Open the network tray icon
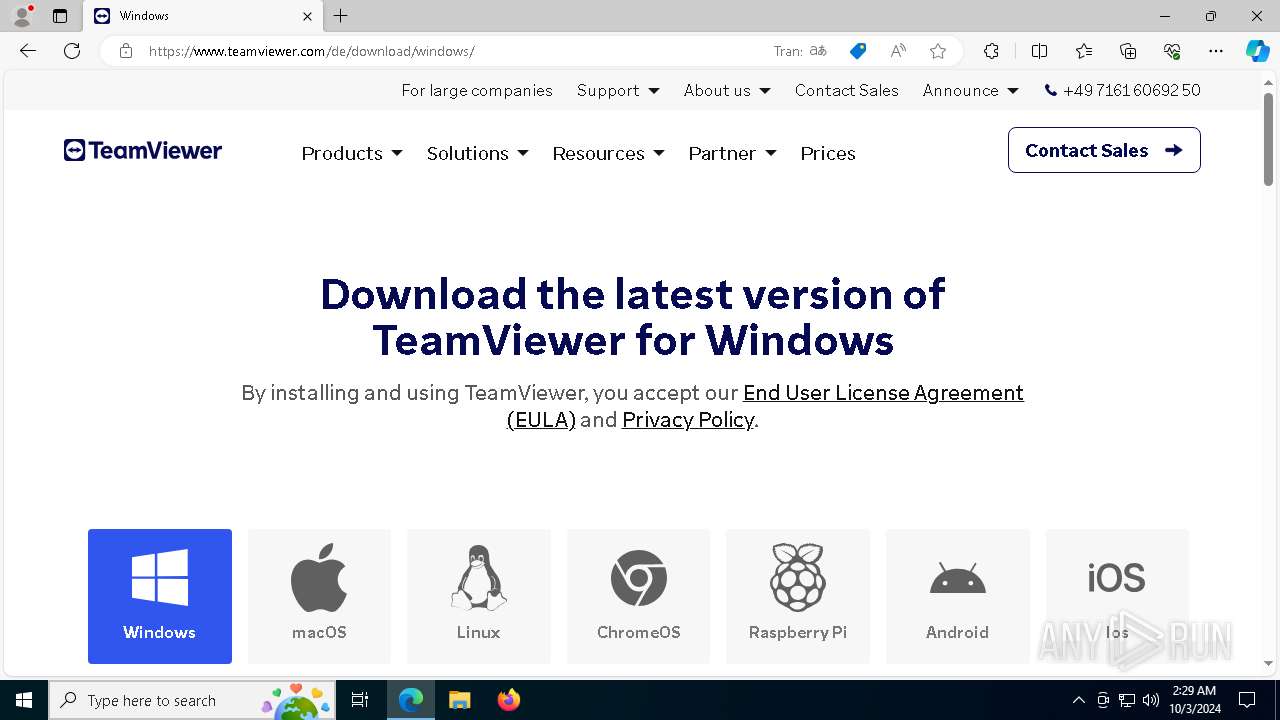Viewport: 1280px width, 720px height. click(x=1127, y=700)
